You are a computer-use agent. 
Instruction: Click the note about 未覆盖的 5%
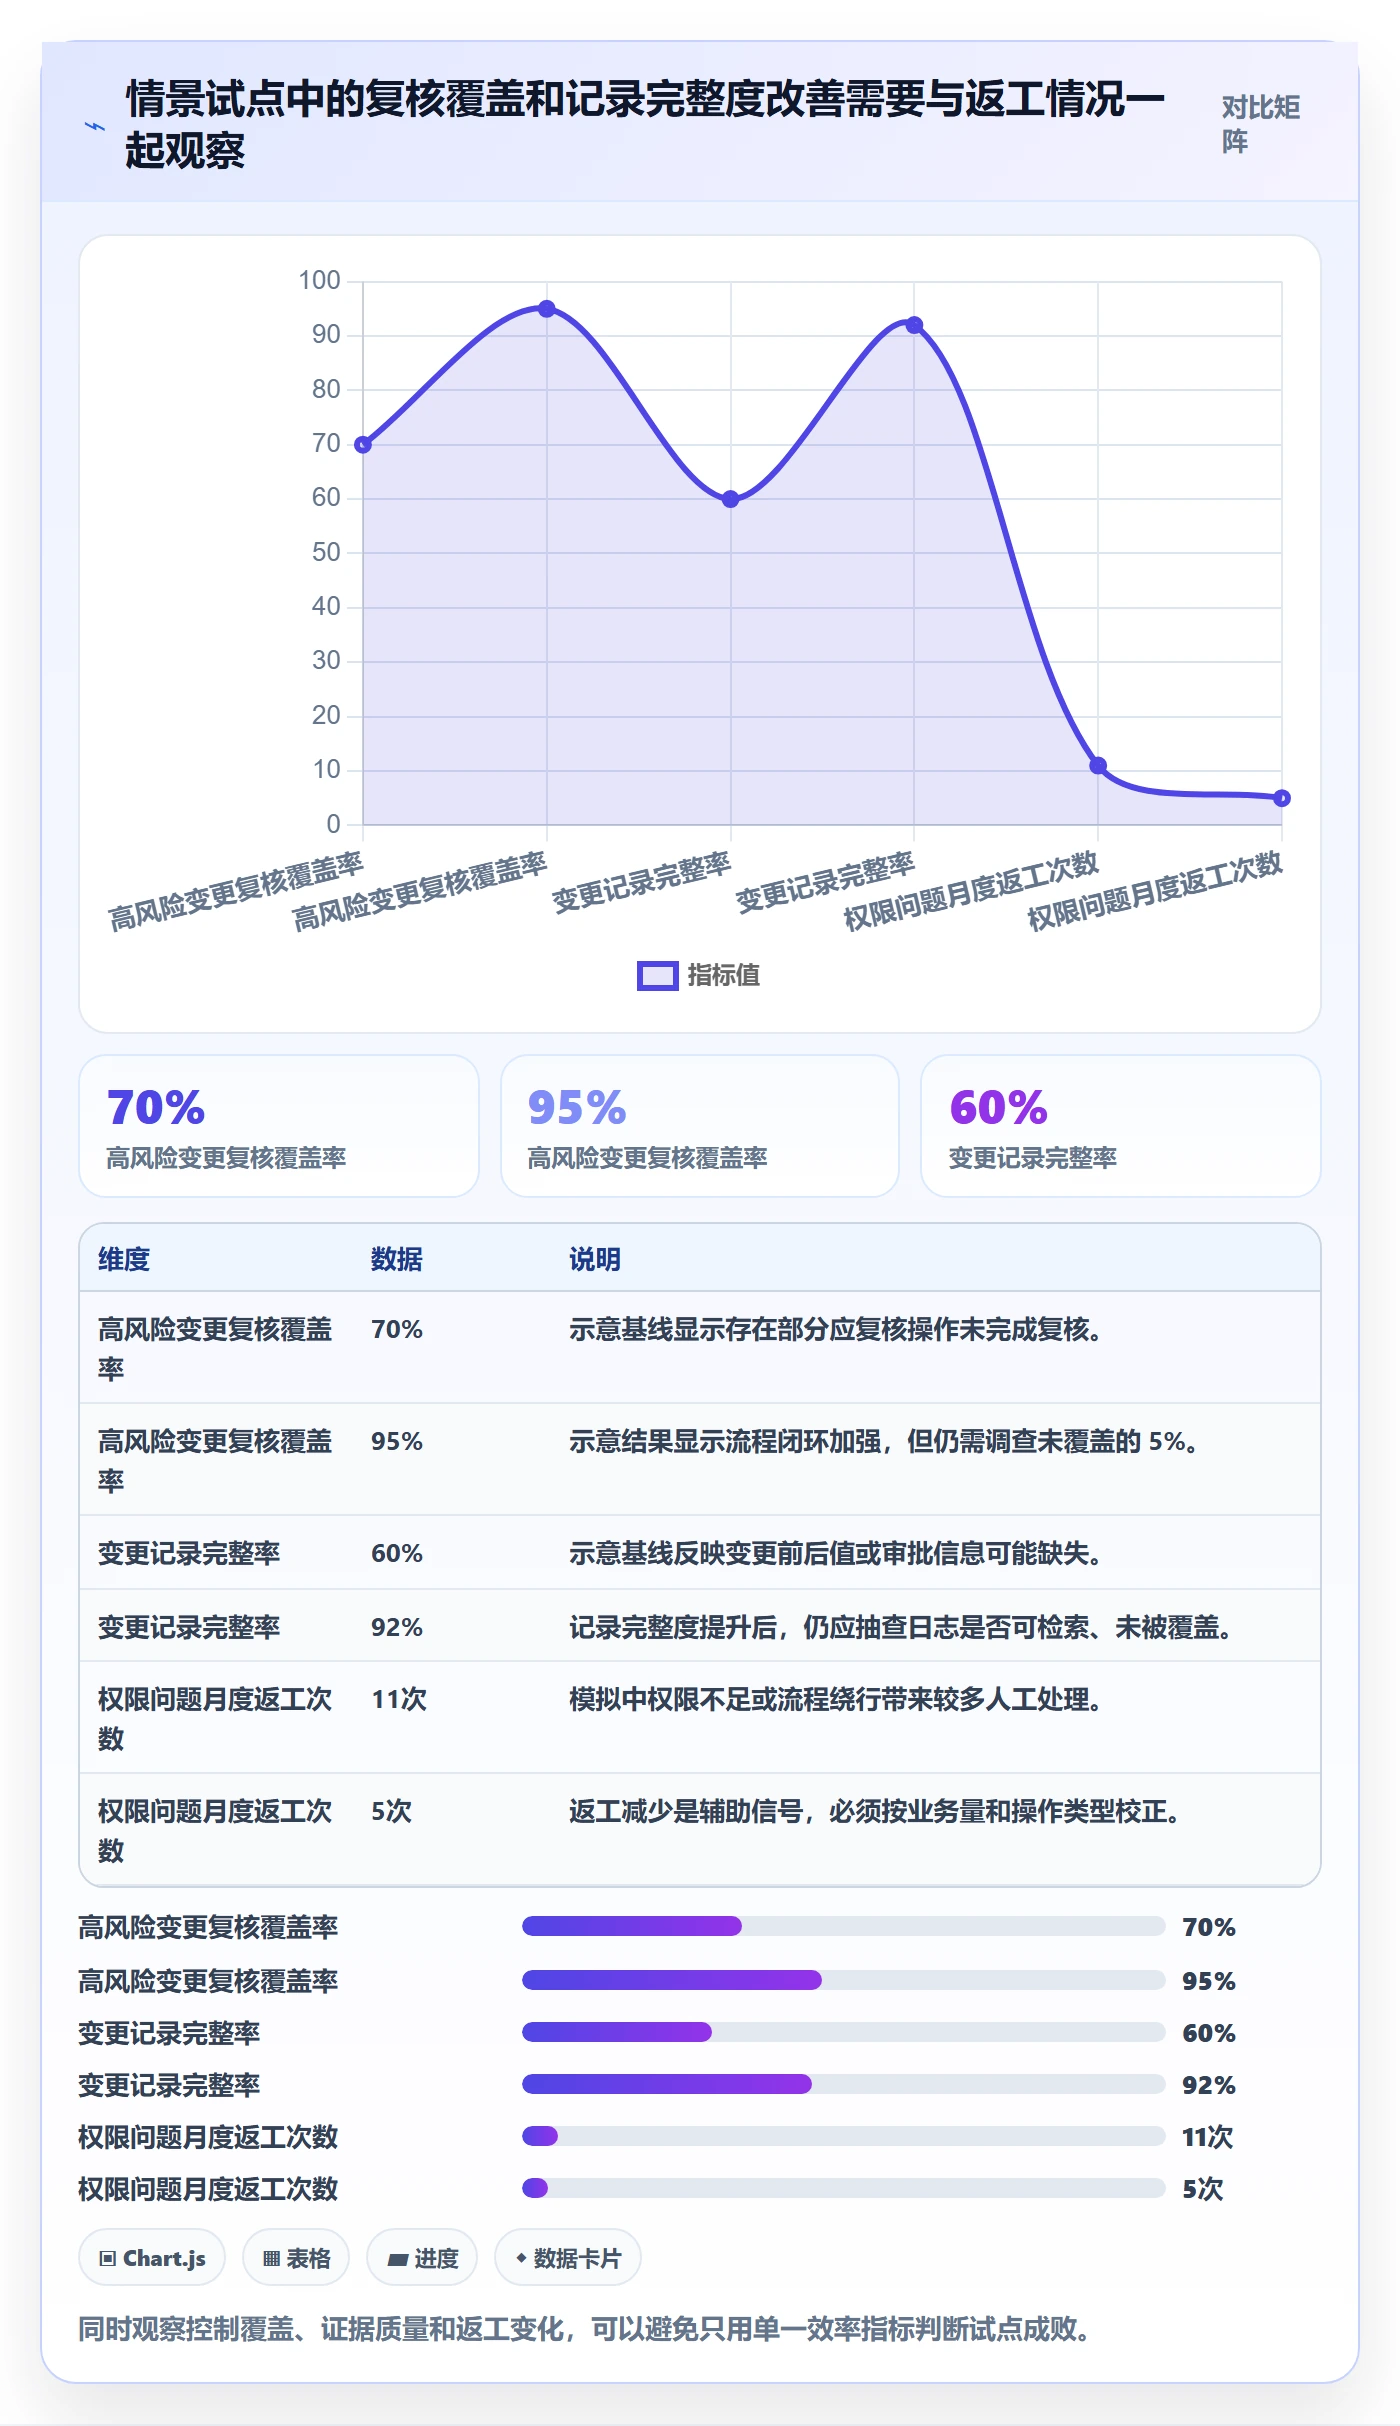point(885,1442)
